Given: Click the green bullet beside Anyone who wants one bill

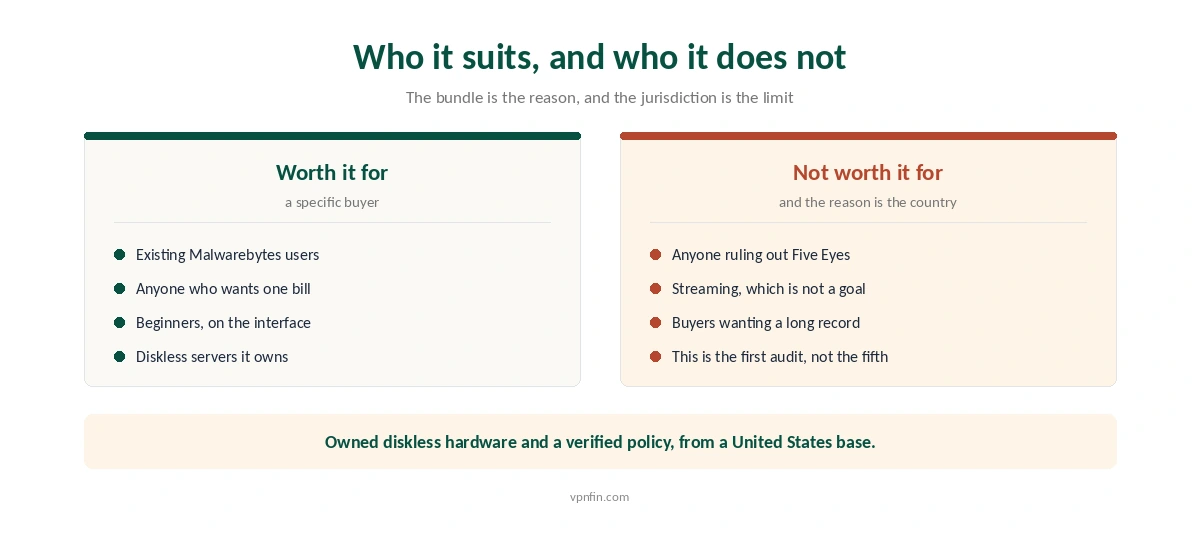Looking at the screenshot, I should 120,289.
